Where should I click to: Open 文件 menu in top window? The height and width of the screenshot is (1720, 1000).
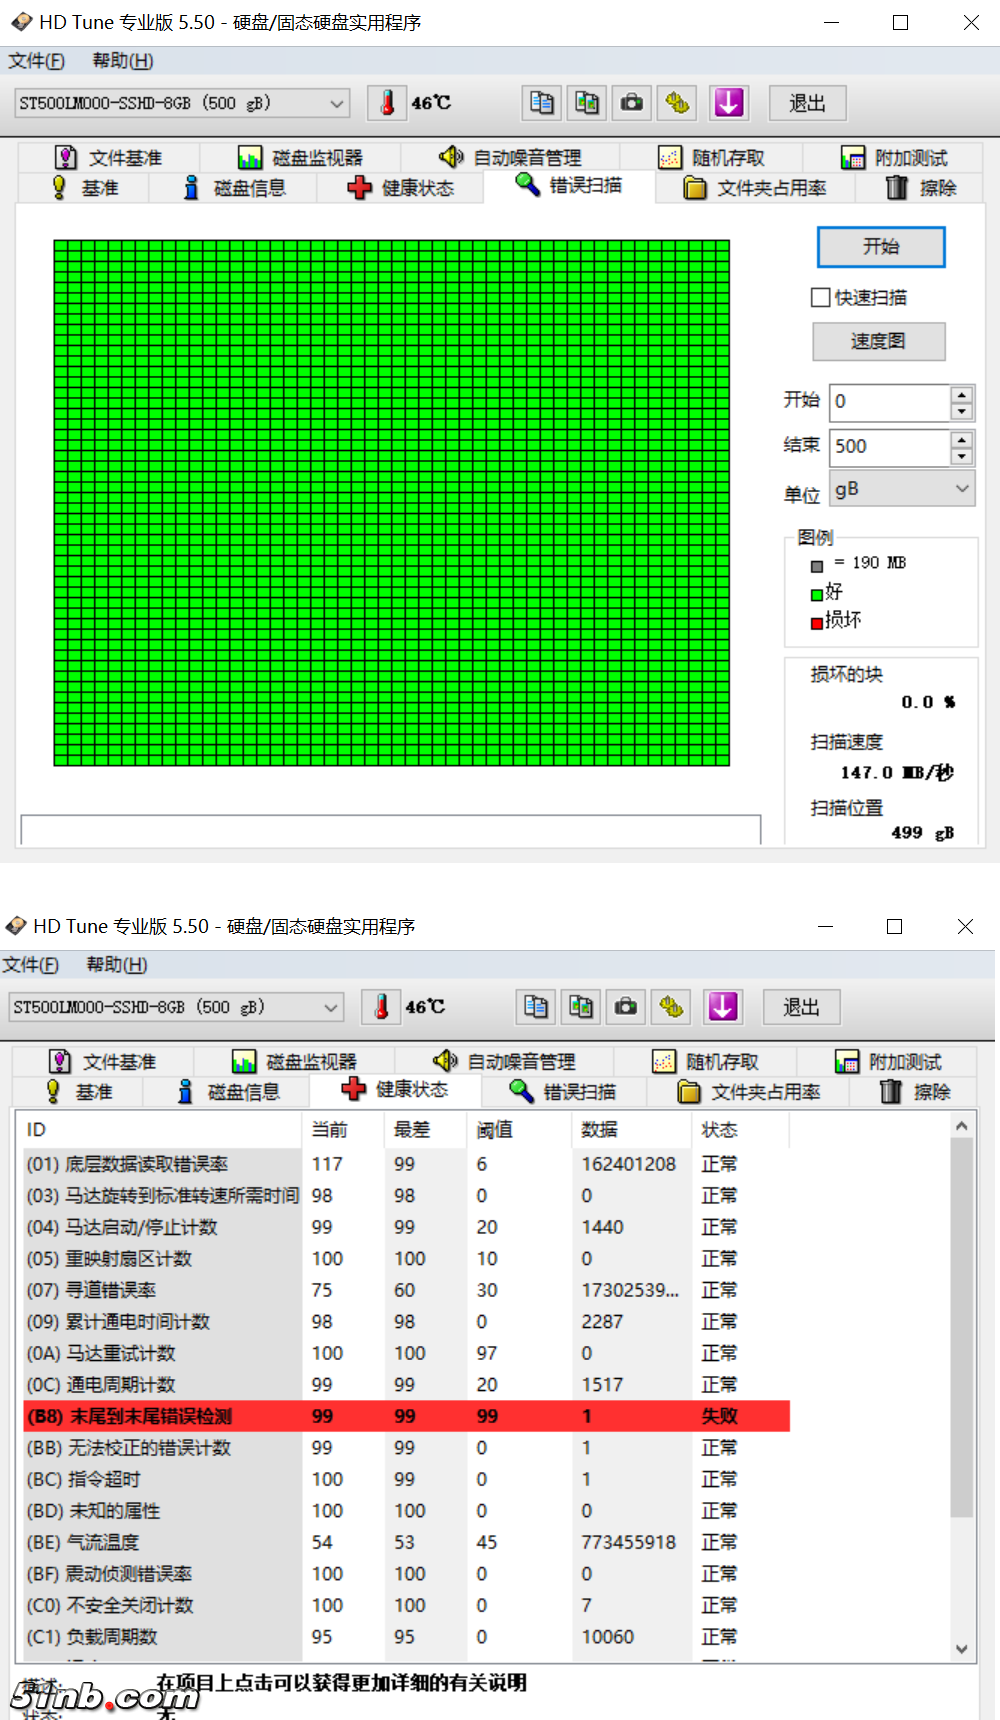[x=37, y=61]
